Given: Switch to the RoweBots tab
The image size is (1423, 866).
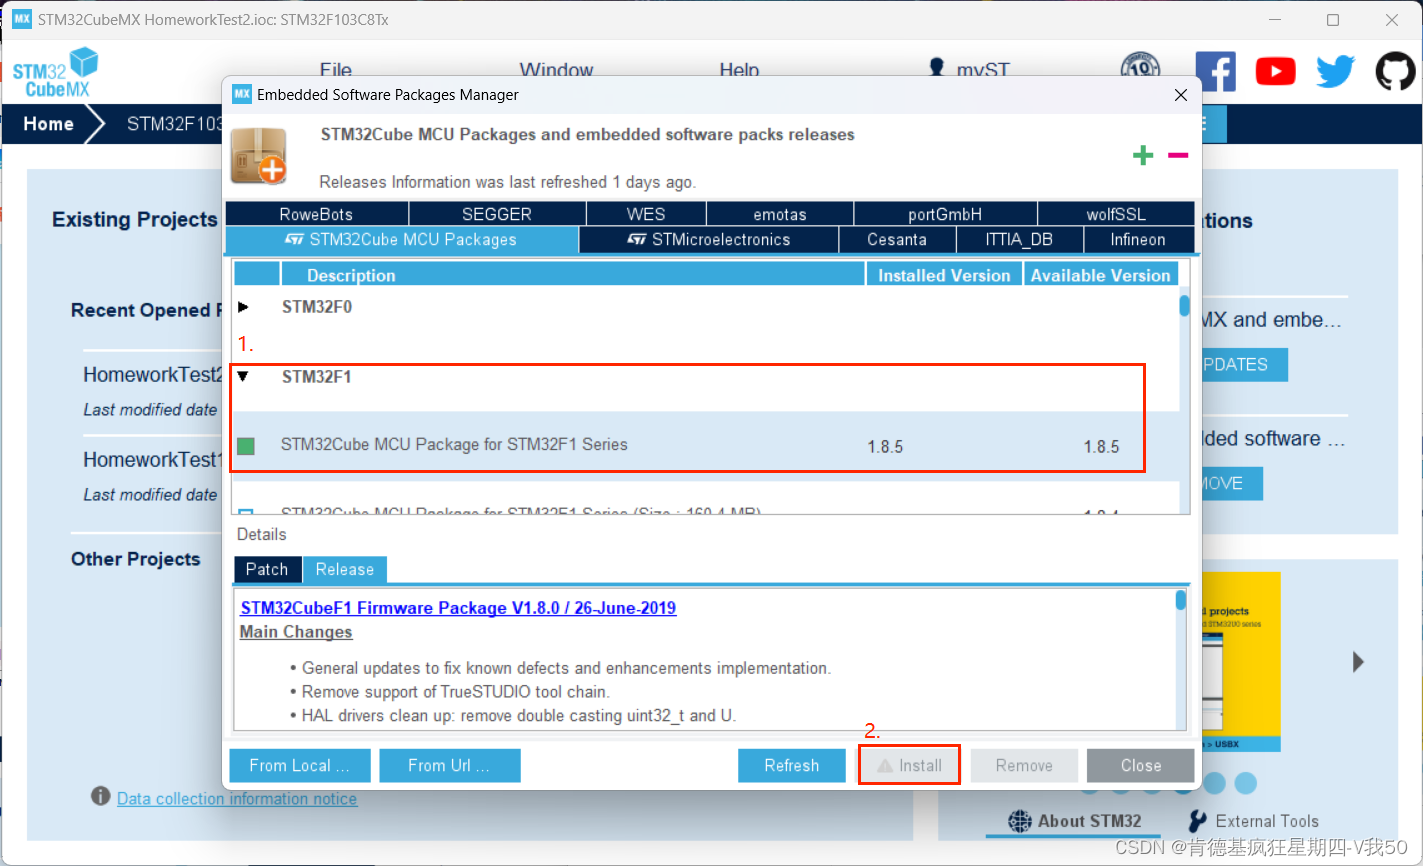Looking at the screenshot, I should tap(316, 214).
